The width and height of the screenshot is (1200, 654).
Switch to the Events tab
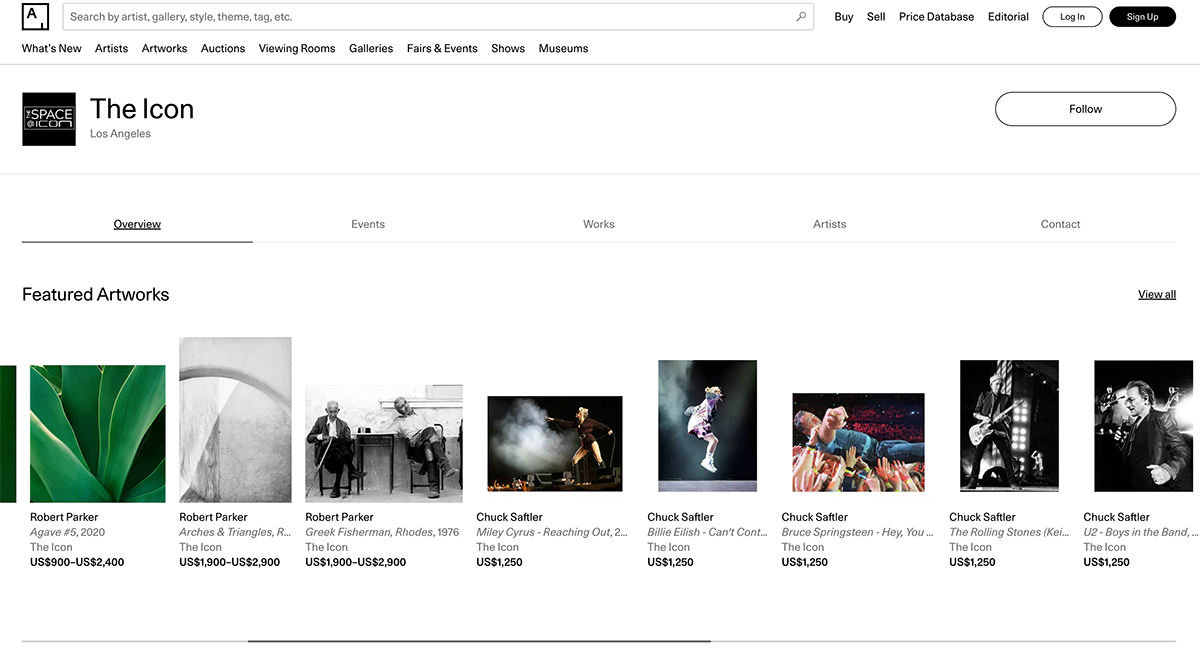point(368,224)
